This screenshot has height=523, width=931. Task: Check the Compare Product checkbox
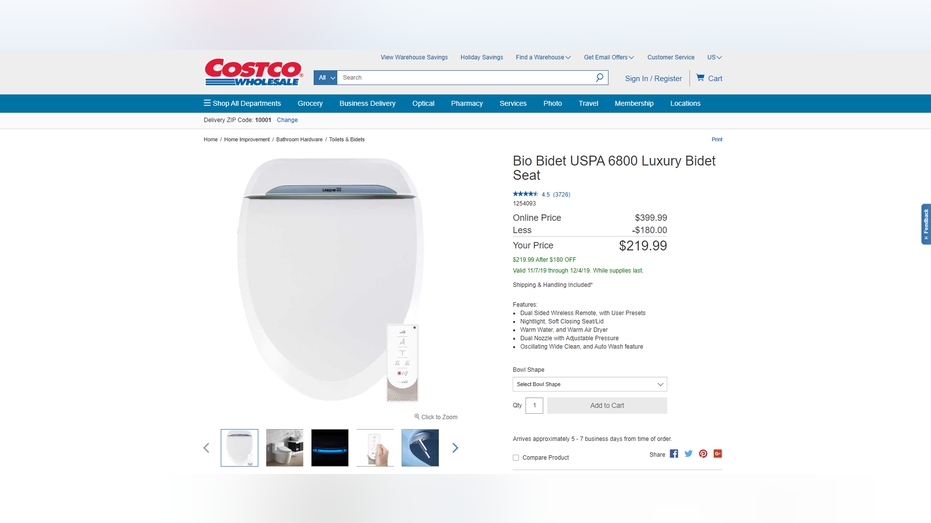coord(516,458)
